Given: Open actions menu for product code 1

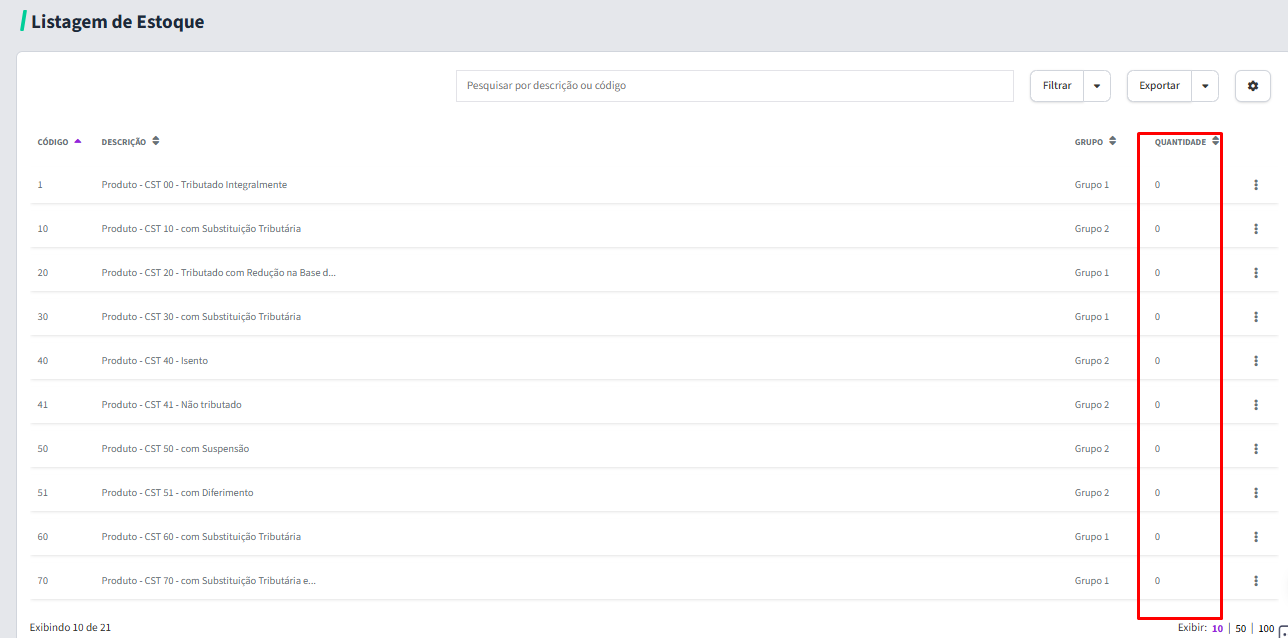Looking at the screenshot, I should pyautogui.click(x=1255, y=185).
